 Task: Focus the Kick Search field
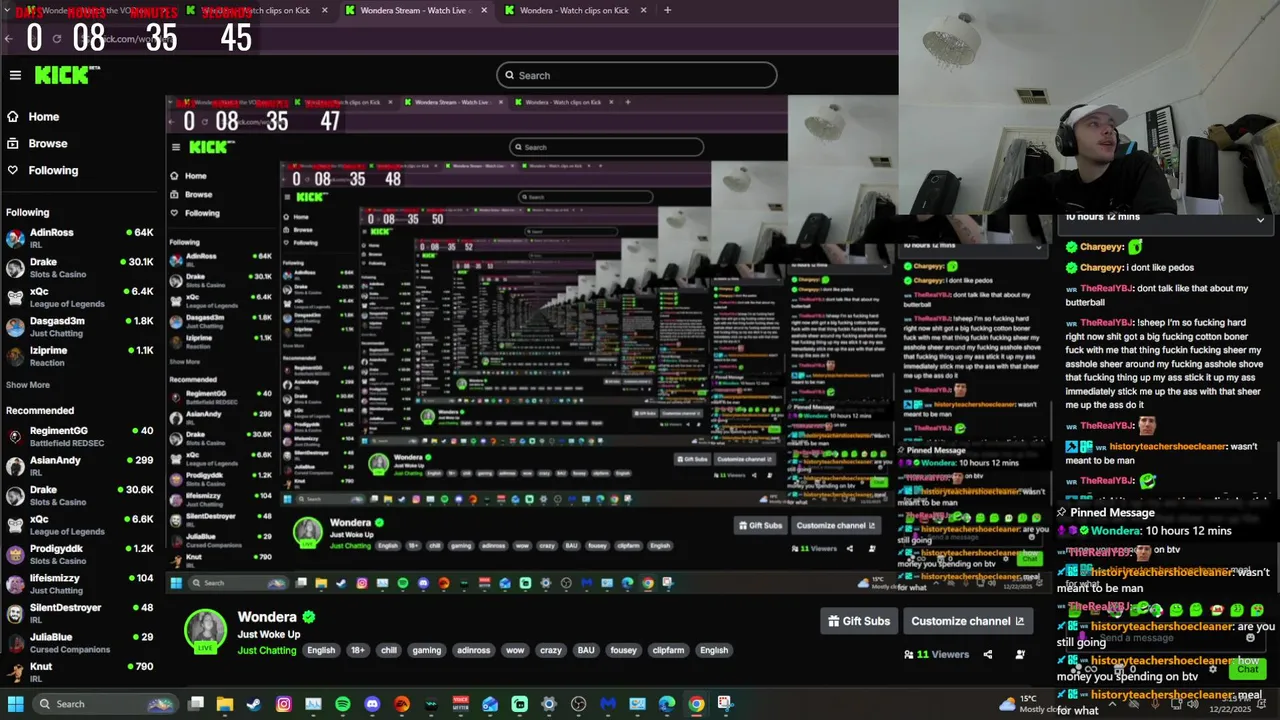point(636,75)
